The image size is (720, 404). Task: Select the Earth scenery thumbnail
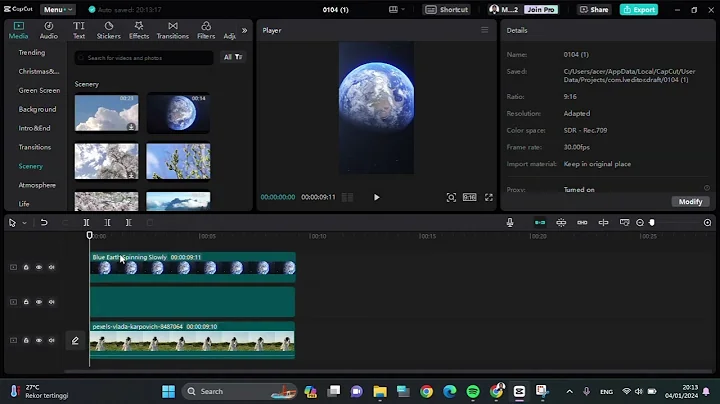pyautogui.click(x=178, y=113)
